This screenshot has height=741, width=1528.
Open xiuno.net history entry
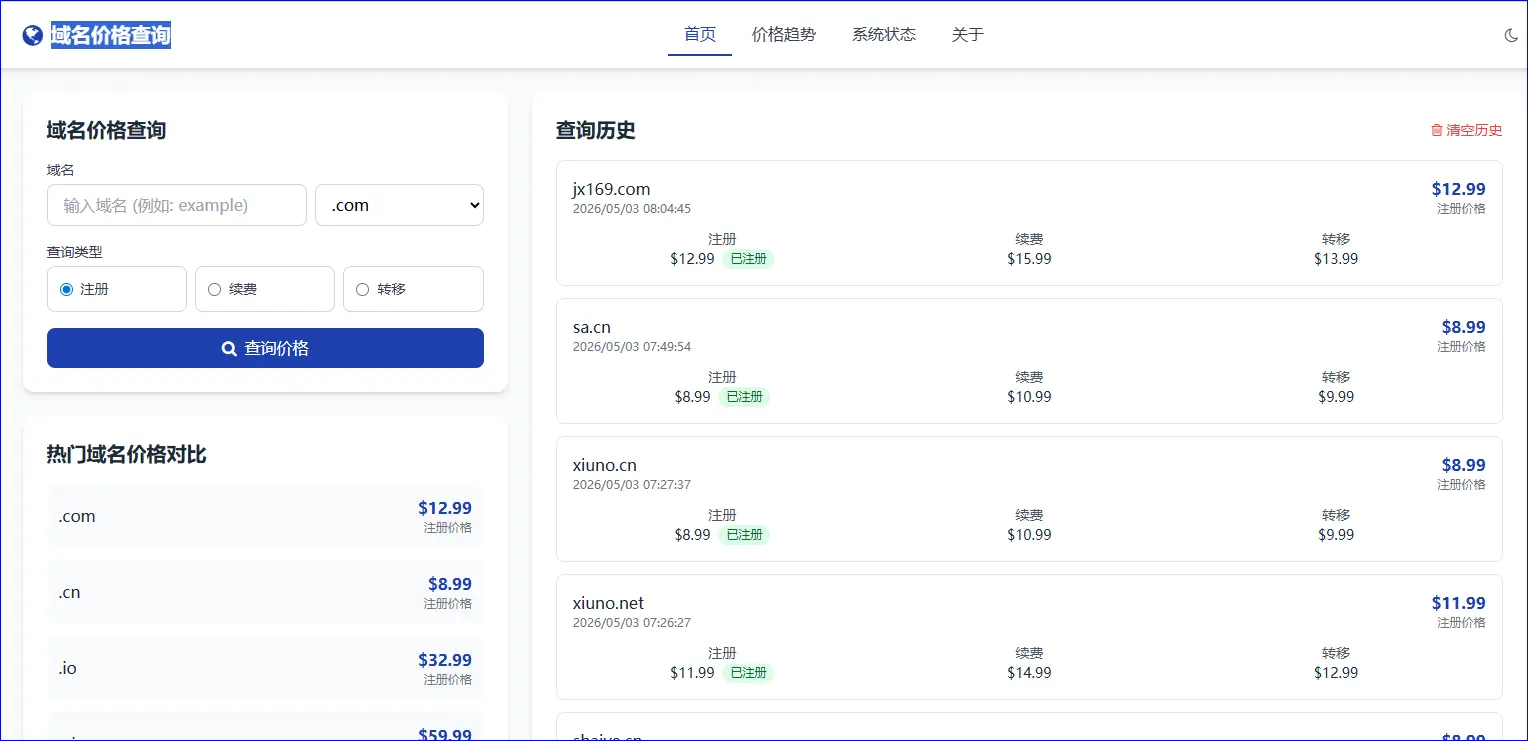pos(1029,637)
